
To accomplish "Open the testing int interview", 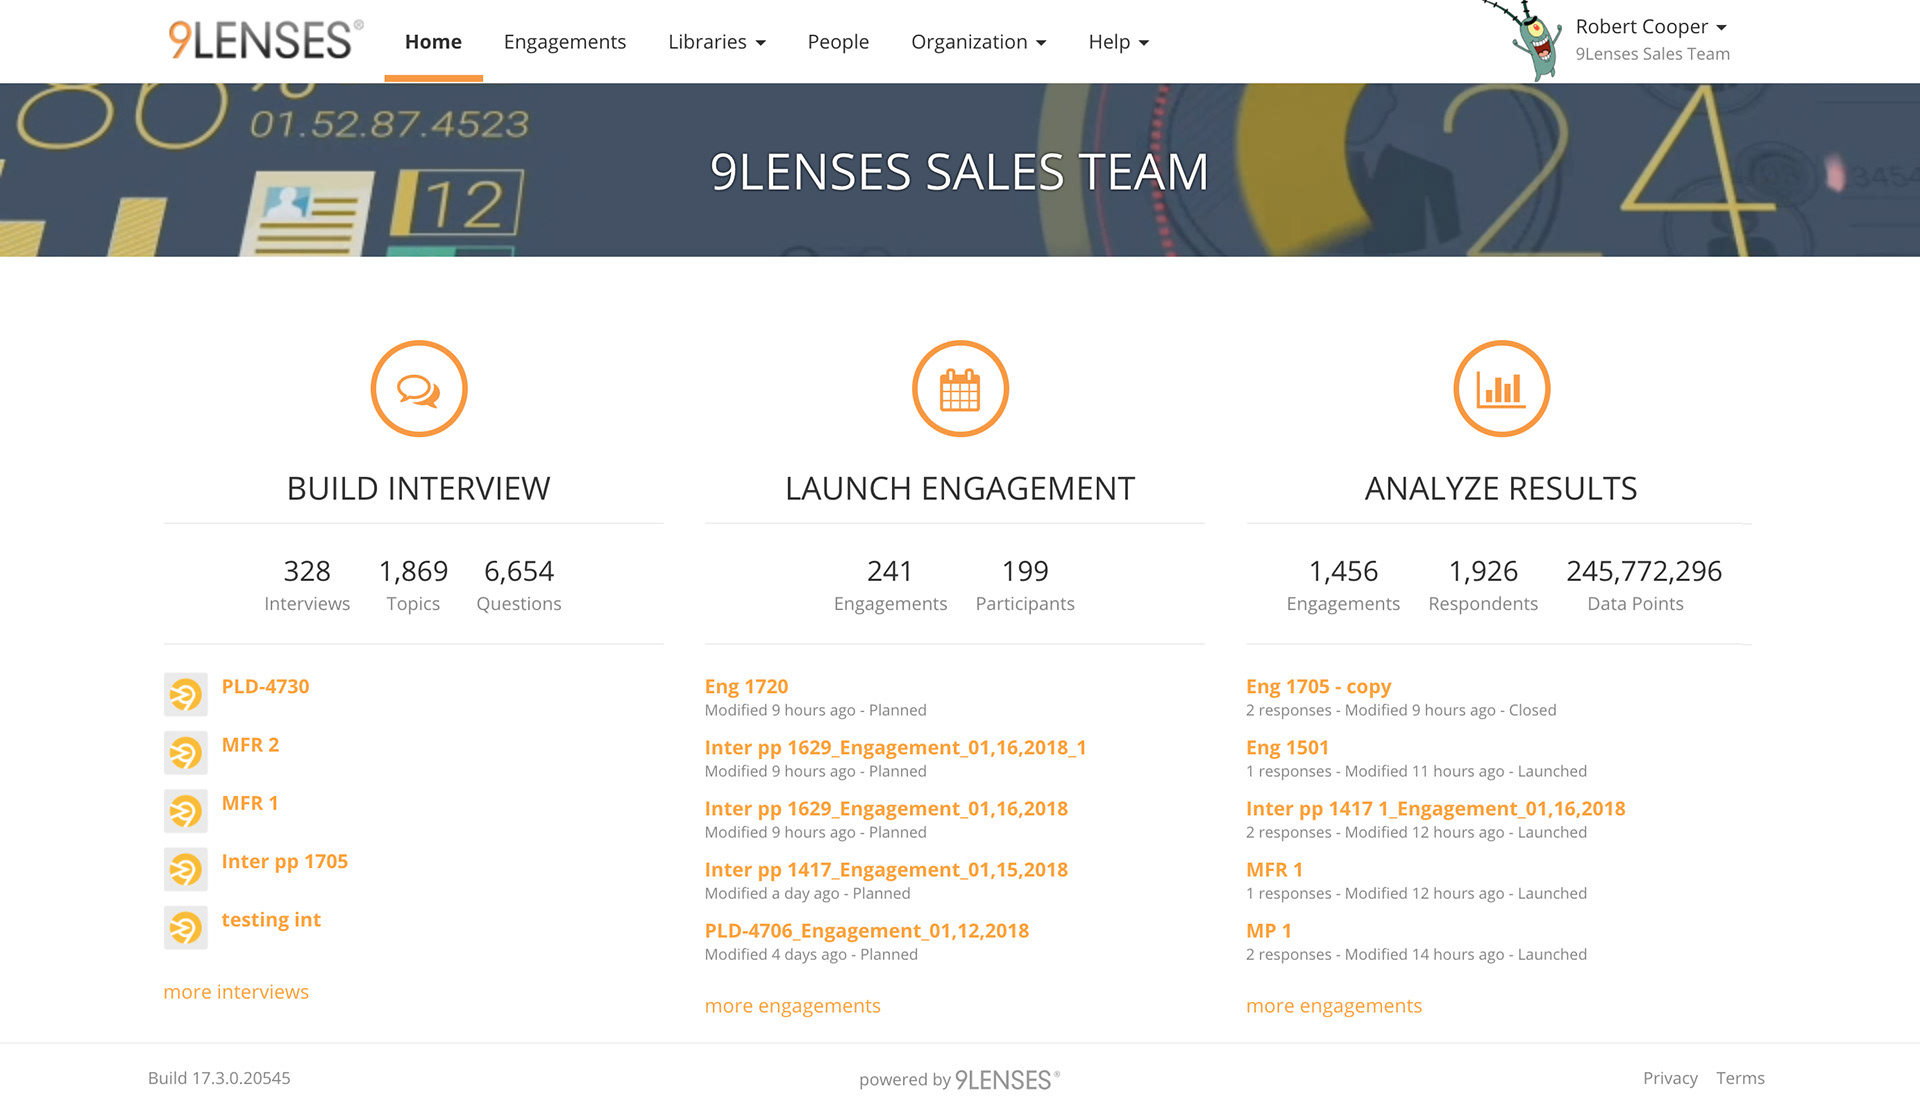I will (271, 919).
